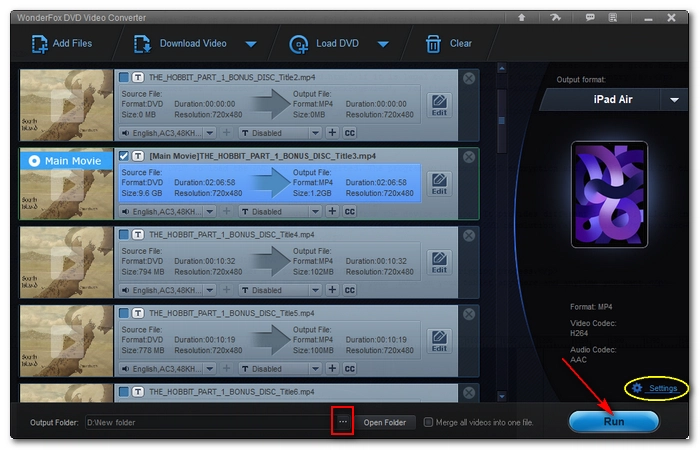Click the Add Files button
The height and width of the screenshot is (450, 700).
click(62, 44)
